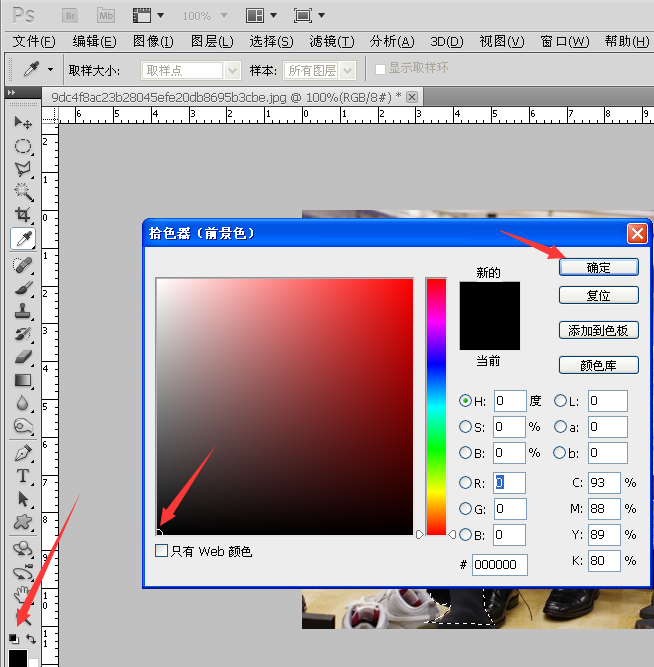Select the Gradient tool

23,380
